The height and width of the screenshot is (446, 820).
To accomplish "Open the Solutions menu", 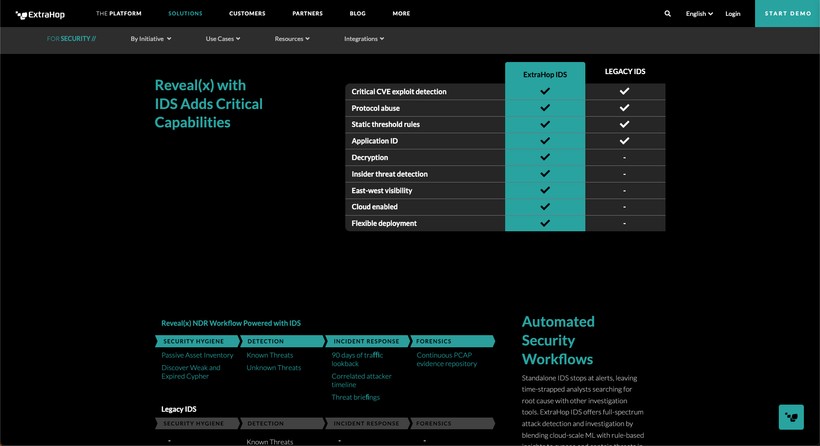I will pyautogui.click(x=185, y=14).
